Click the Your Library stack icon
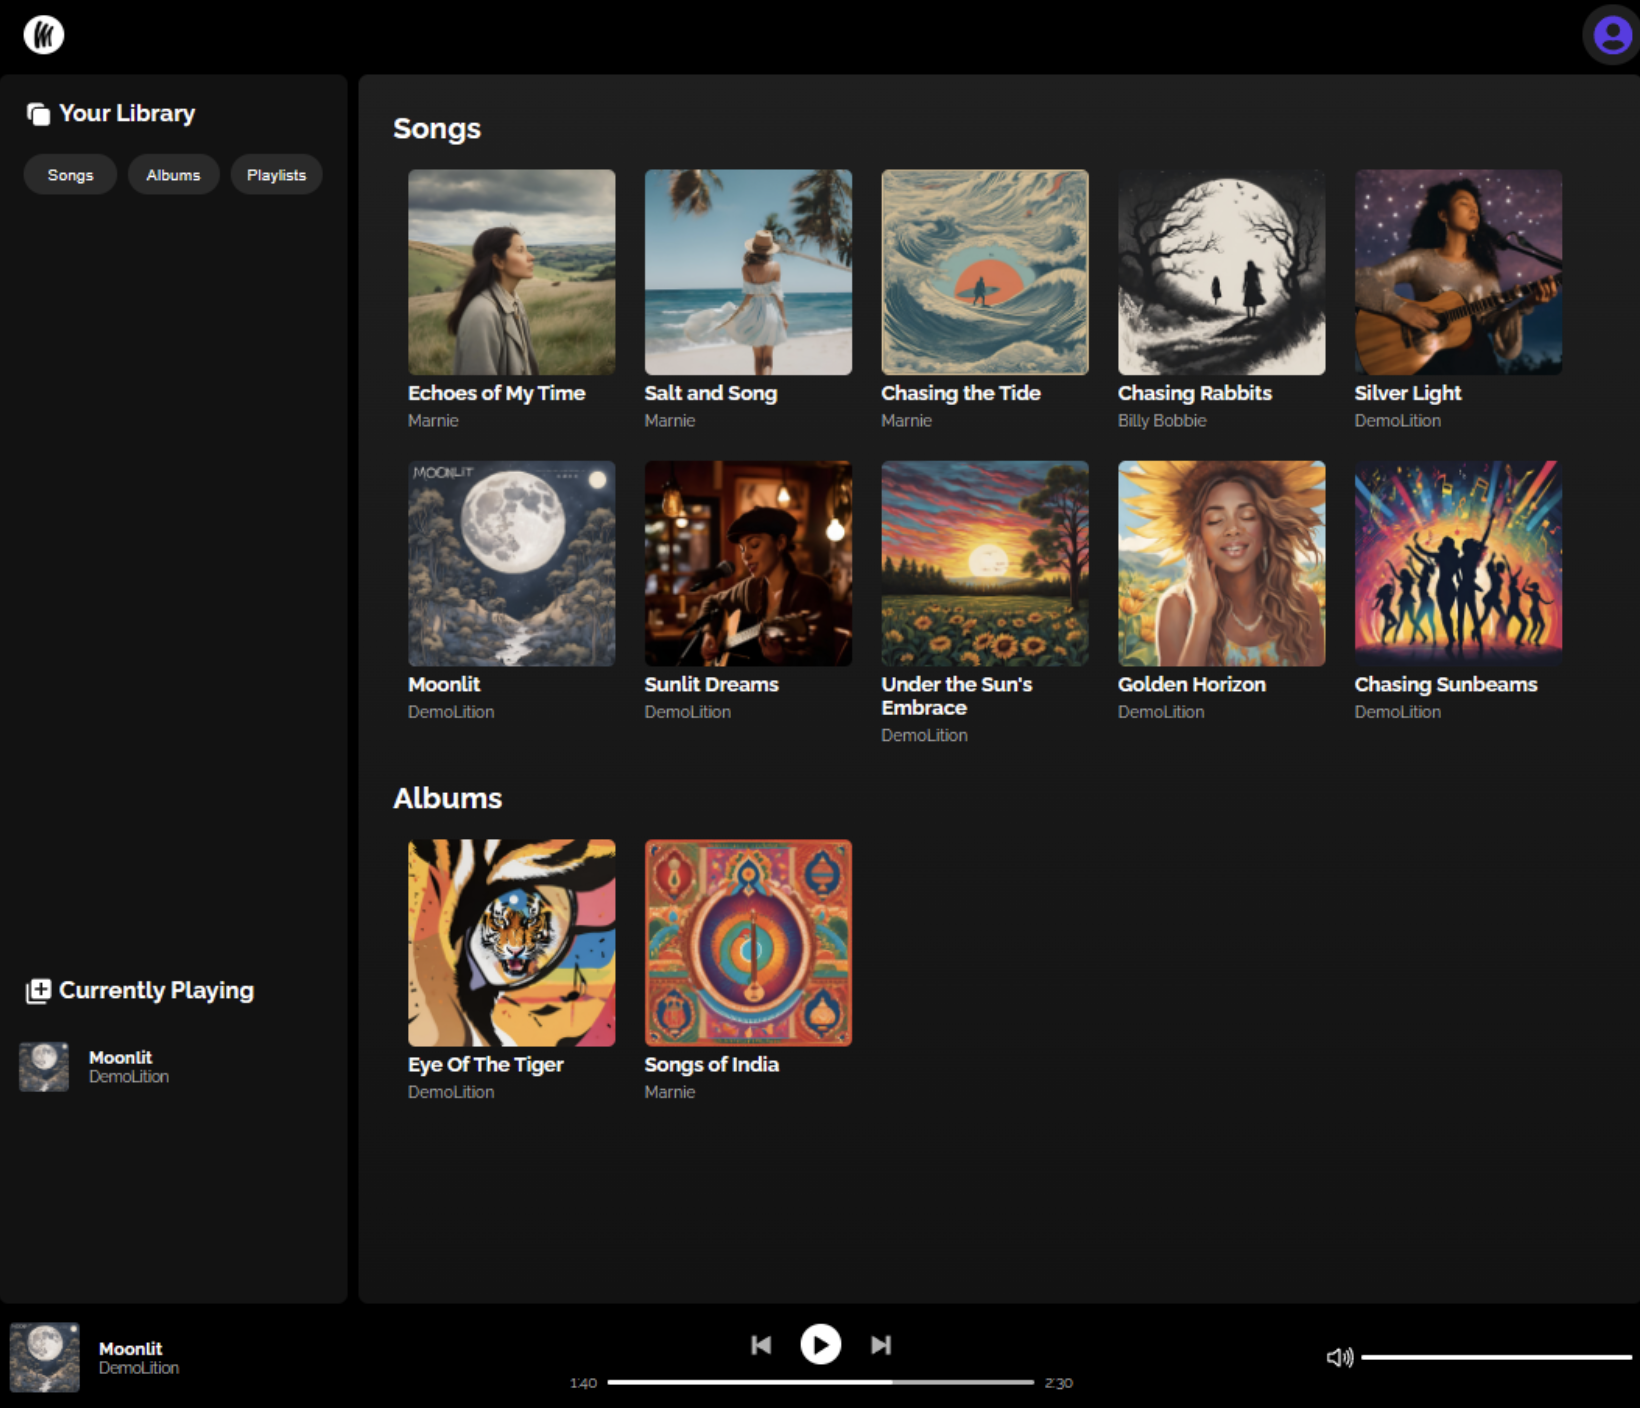This screenshot has height=1408, width=1640. tap(38, 114)
